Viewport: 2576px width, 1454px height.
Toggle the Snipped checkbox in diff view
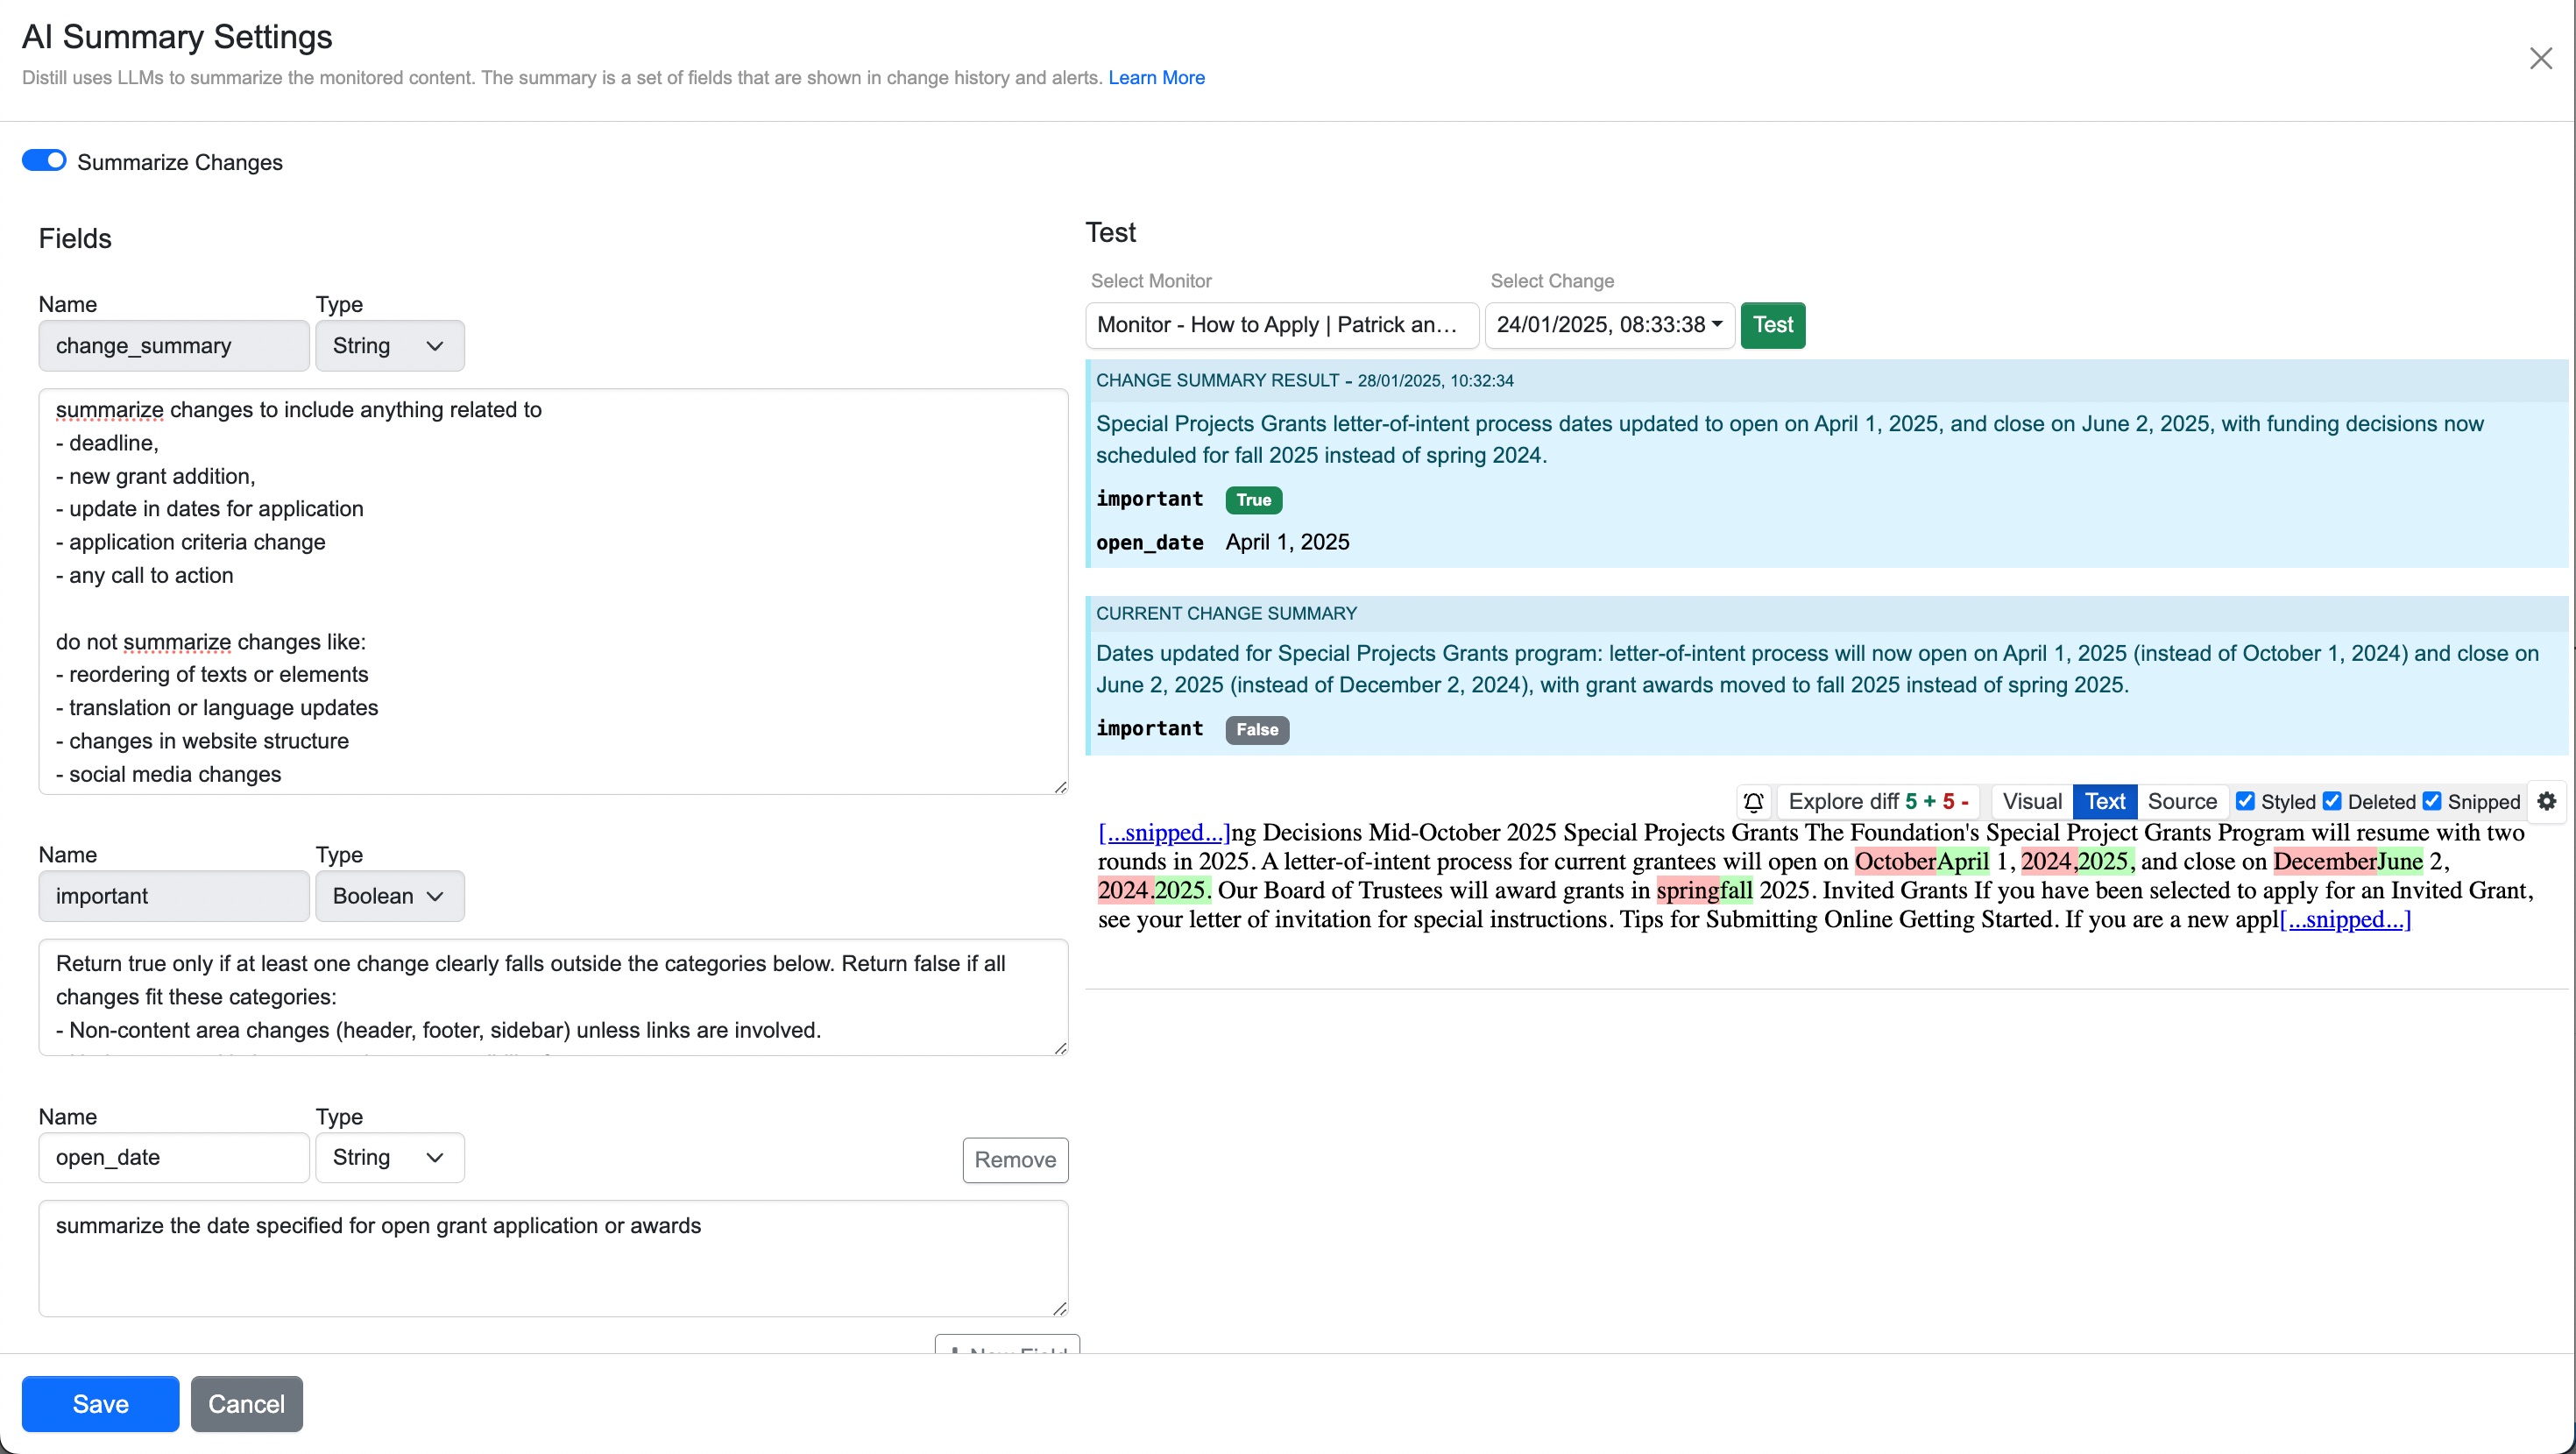[2438, 801]
